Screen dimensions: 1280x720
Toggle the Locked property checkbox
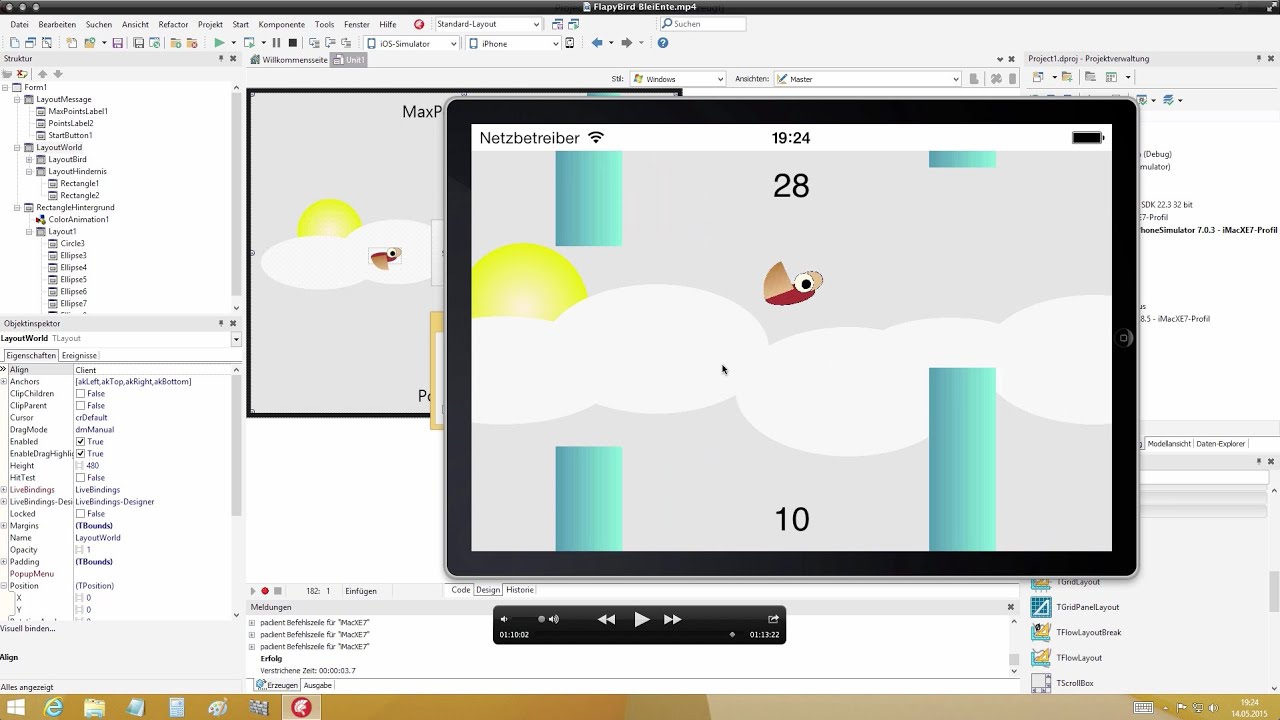click(80, 513)
